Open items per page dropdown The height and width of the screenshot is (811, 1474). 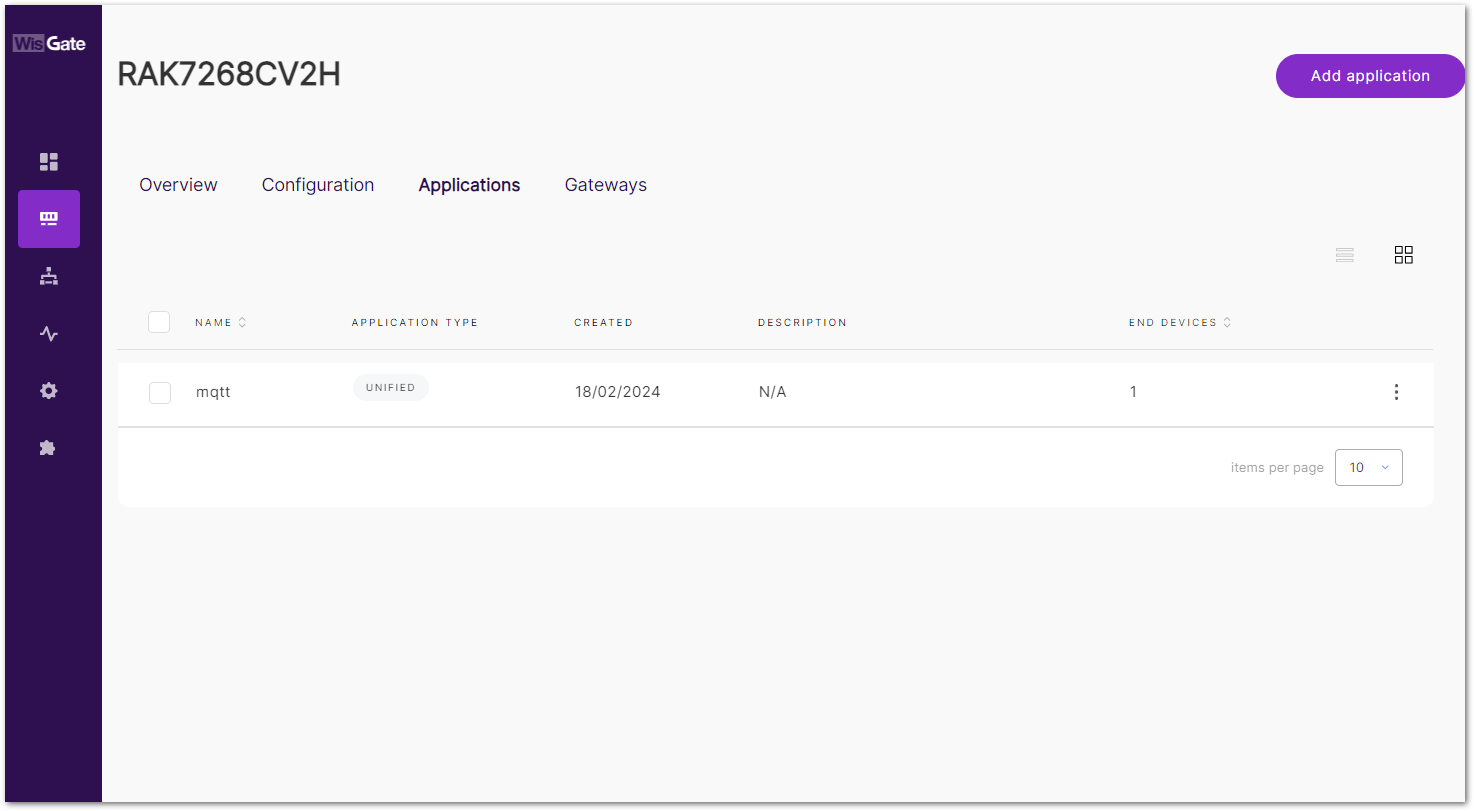(1369, 467)
